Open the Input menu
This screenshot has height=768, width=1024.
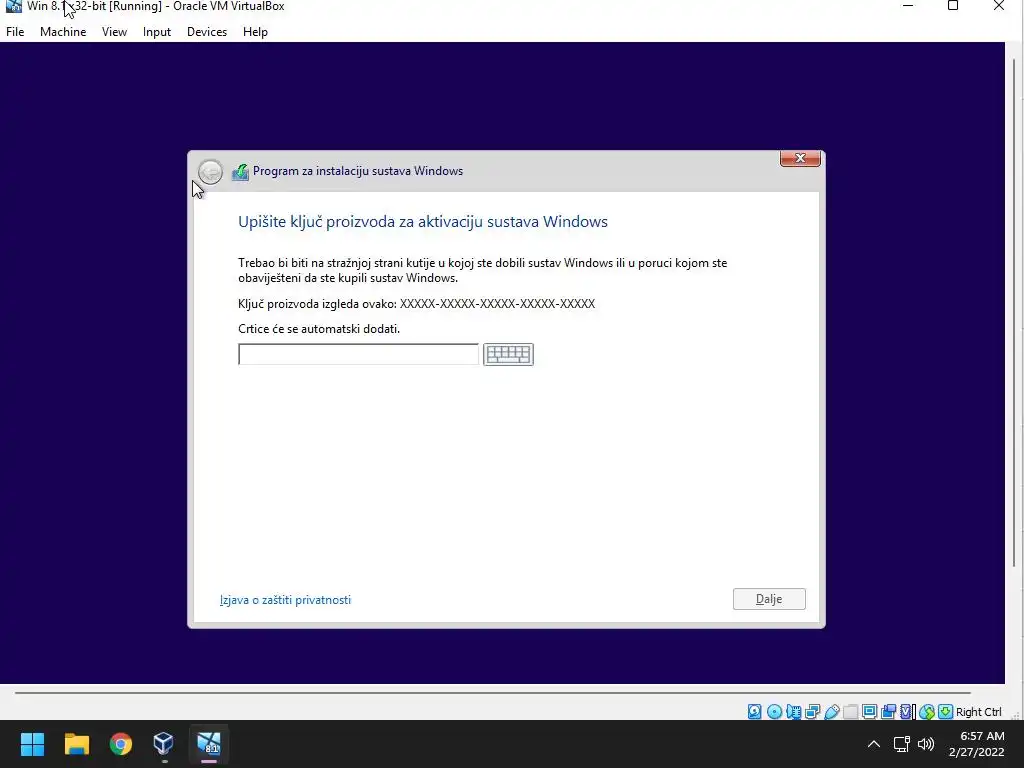click(x=157, y=31)
